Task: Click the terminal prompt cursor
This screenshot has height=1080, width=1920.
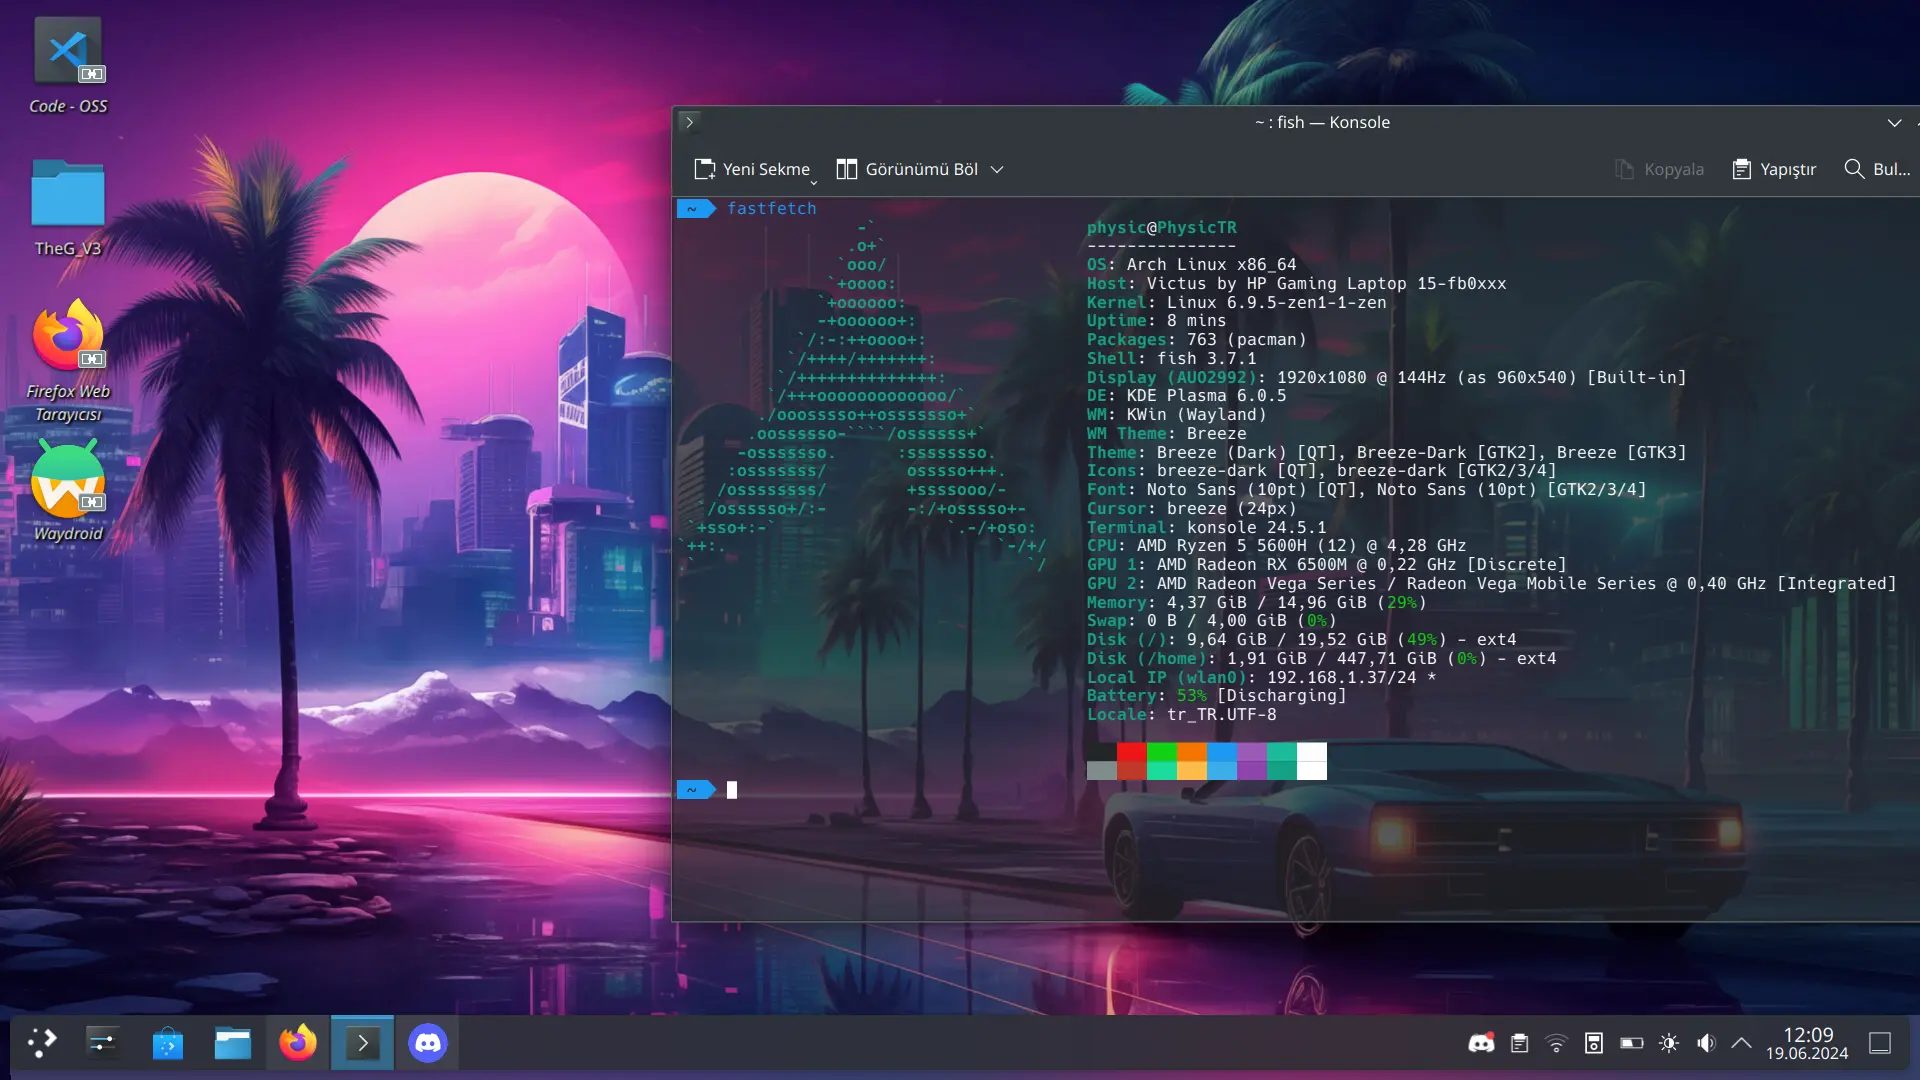Action: (x=732, y=790)
